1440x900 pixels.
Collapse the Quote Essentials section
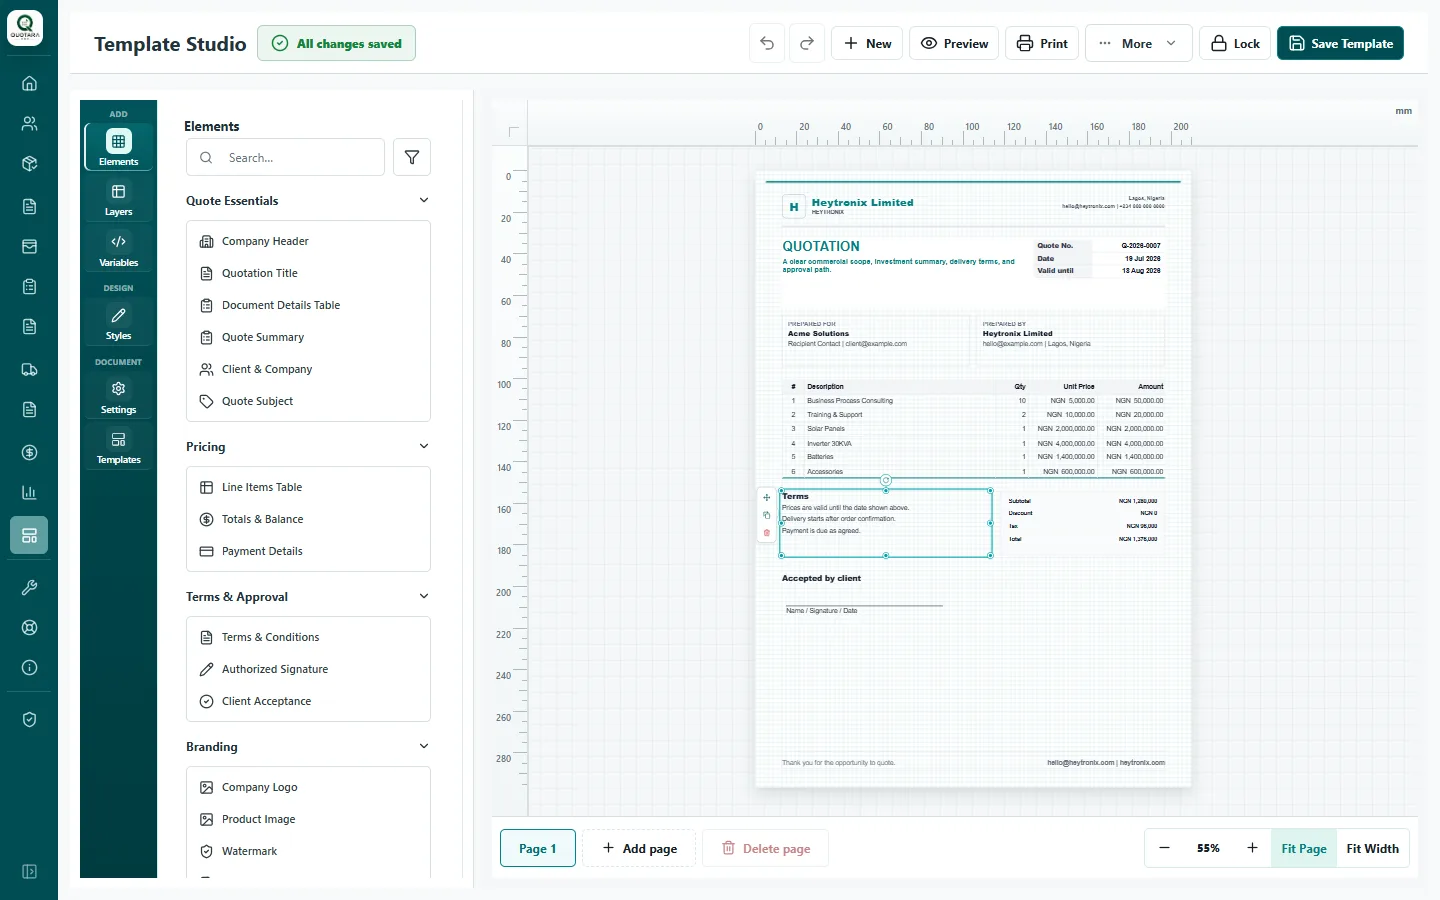click(424, 200)
